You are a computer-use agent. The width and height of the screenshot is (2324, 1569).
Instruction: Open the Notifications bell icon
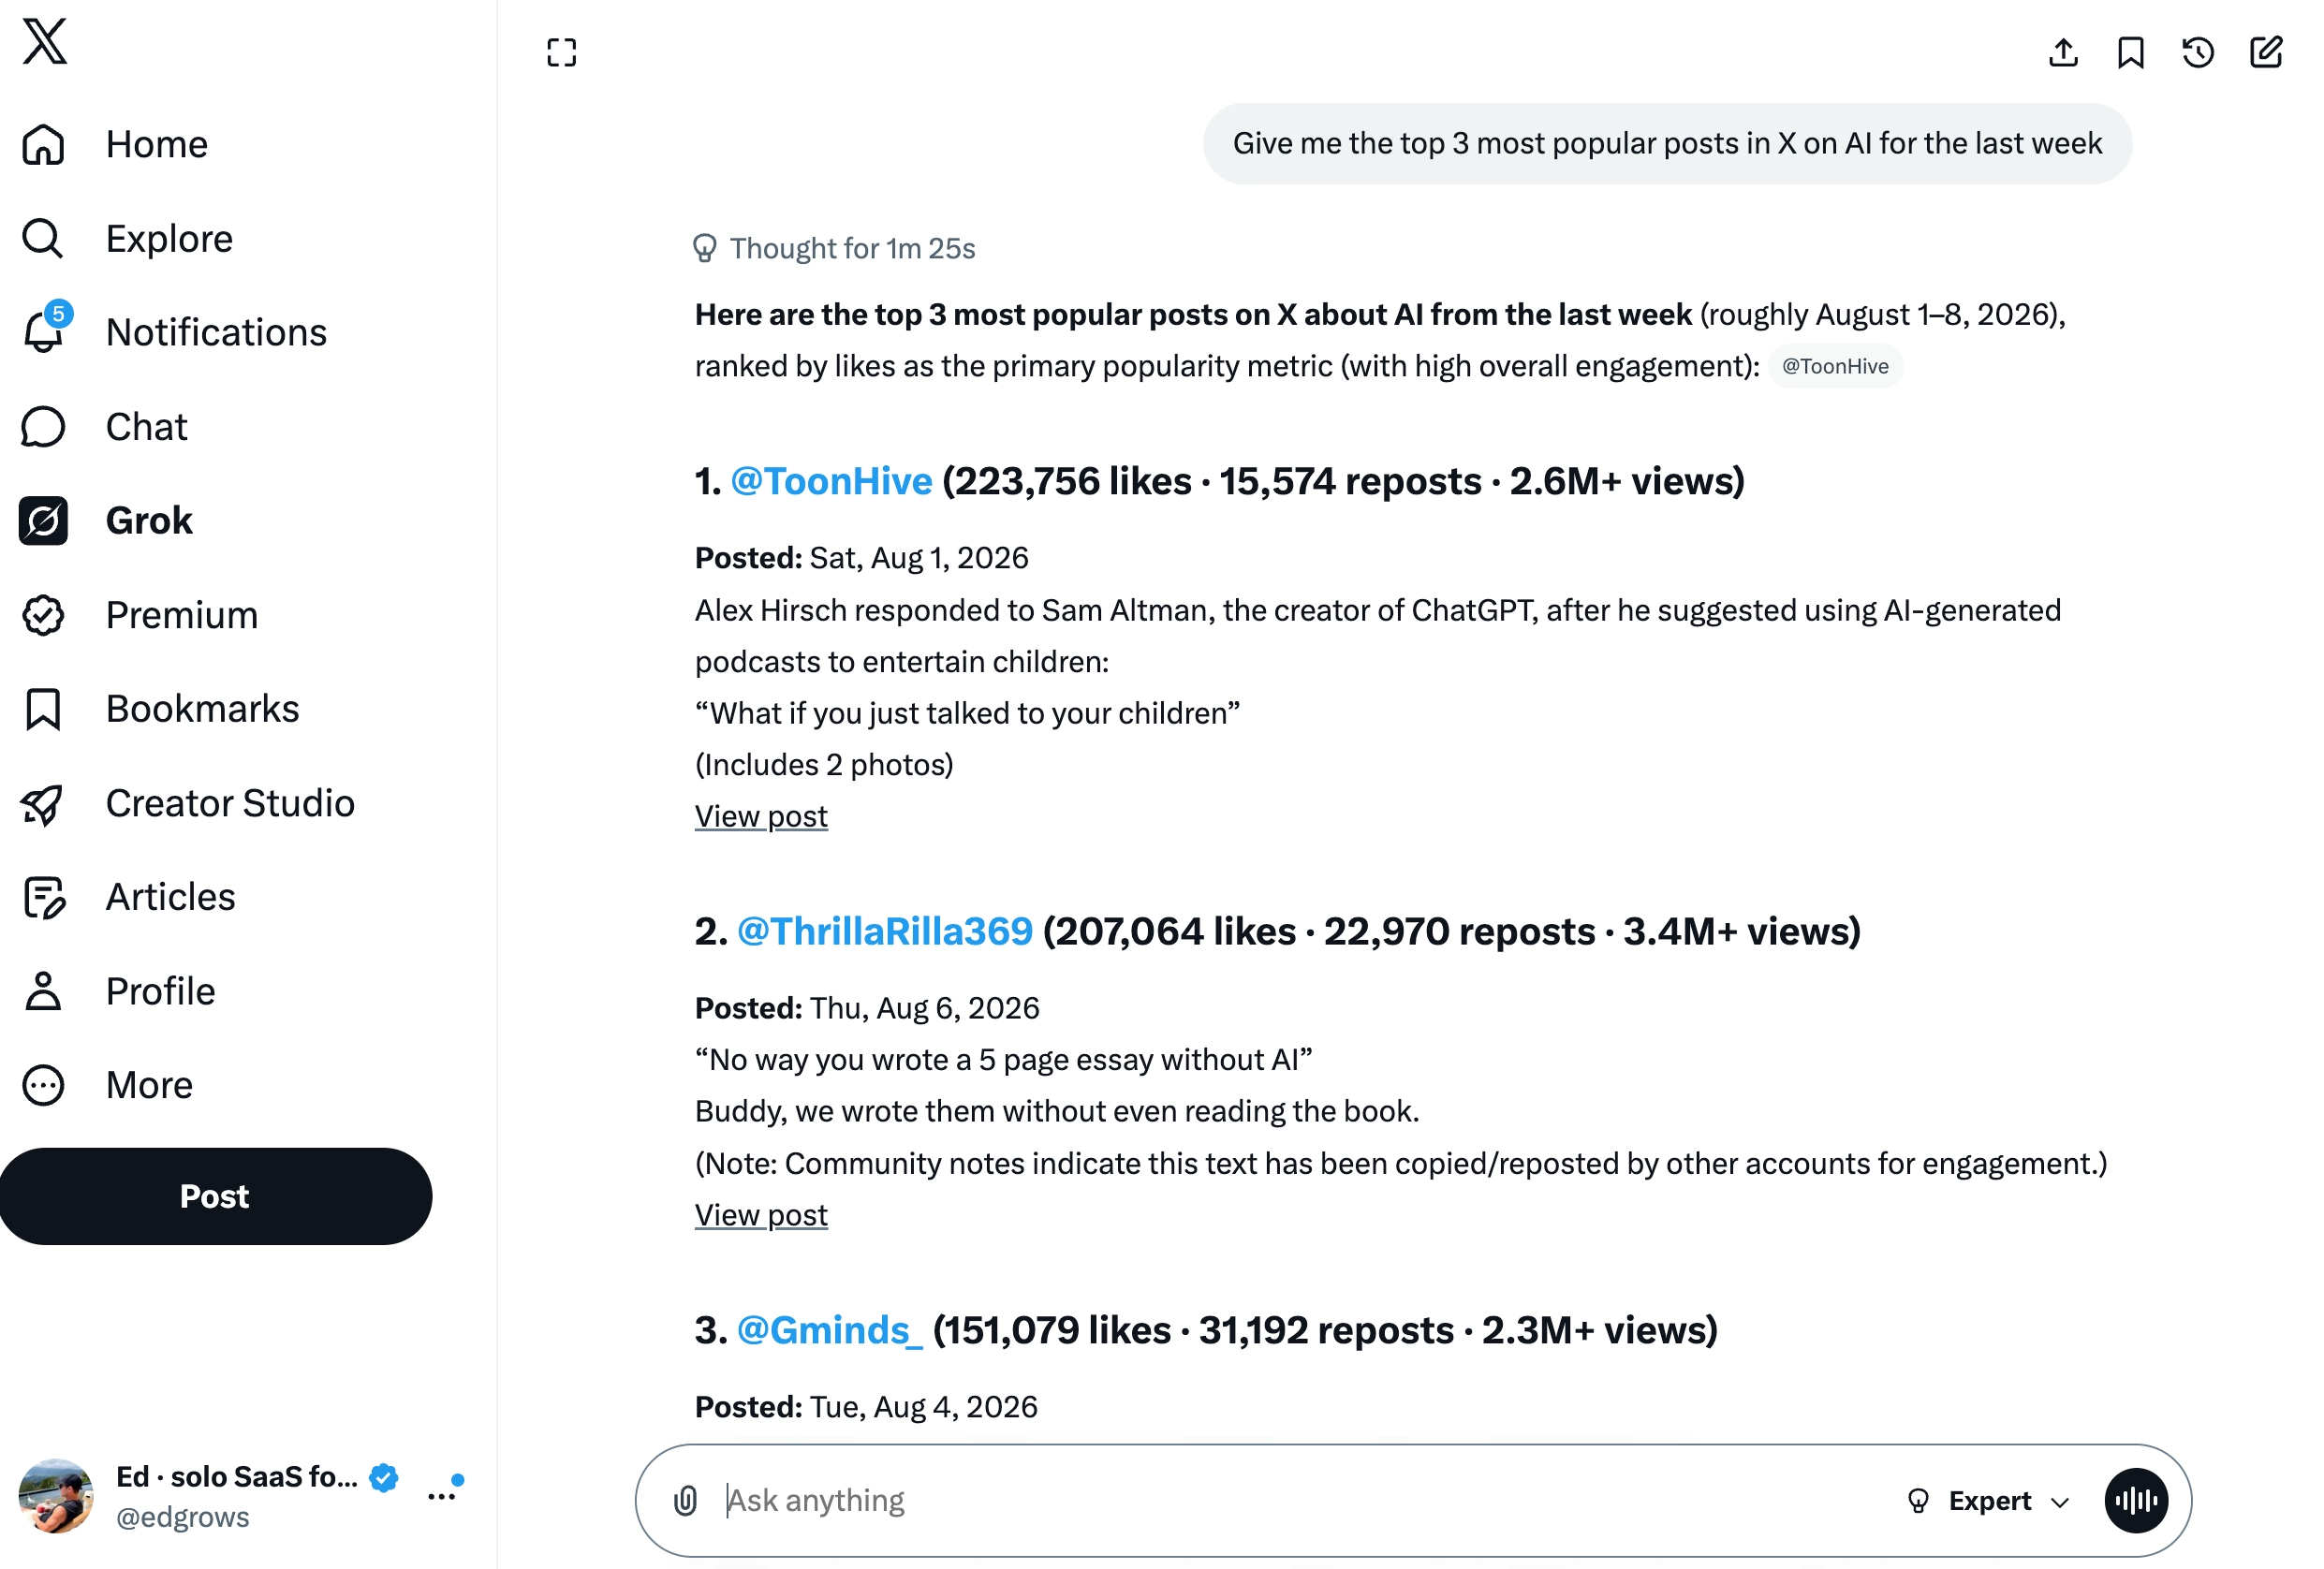[x=43, y=332]
